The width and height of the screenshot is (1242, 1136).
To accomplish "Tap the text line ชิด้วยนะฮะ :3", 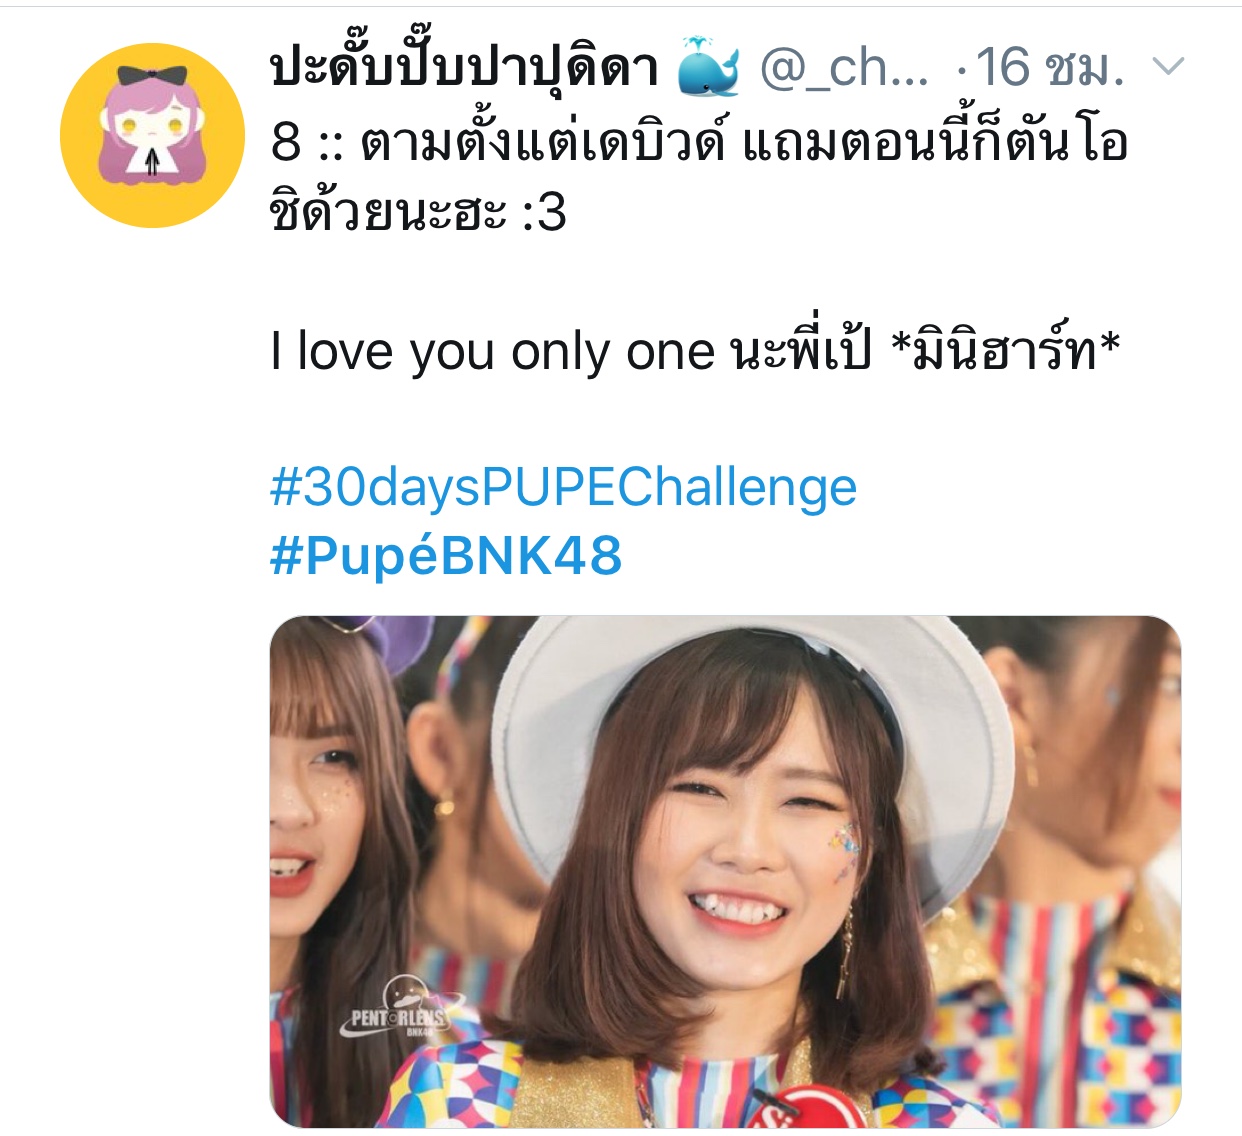I will click(418, 213).
